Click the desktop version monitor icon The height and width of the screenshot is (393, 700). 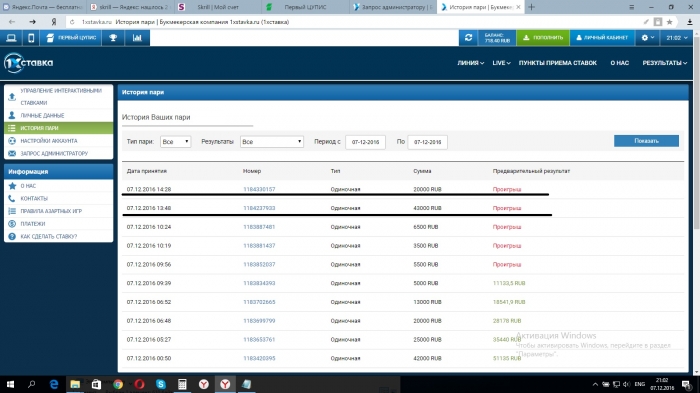coord(11,38)
